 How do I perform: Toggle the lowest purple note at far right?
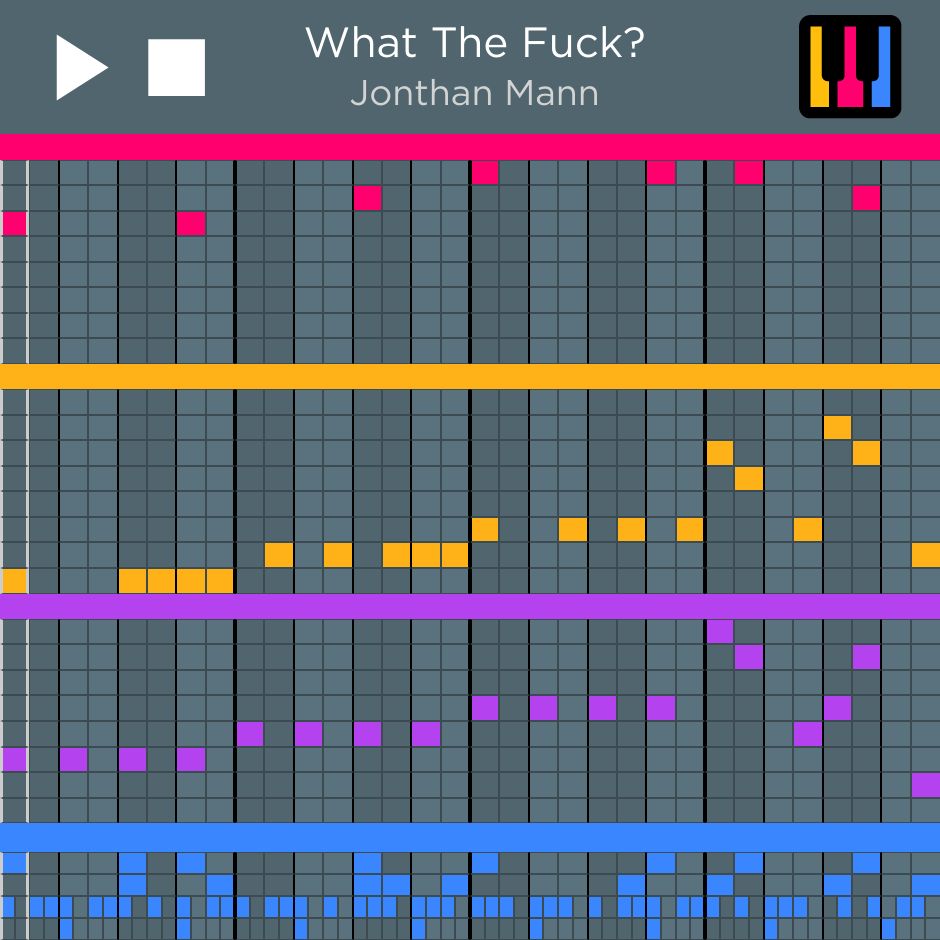pos(926,785)
